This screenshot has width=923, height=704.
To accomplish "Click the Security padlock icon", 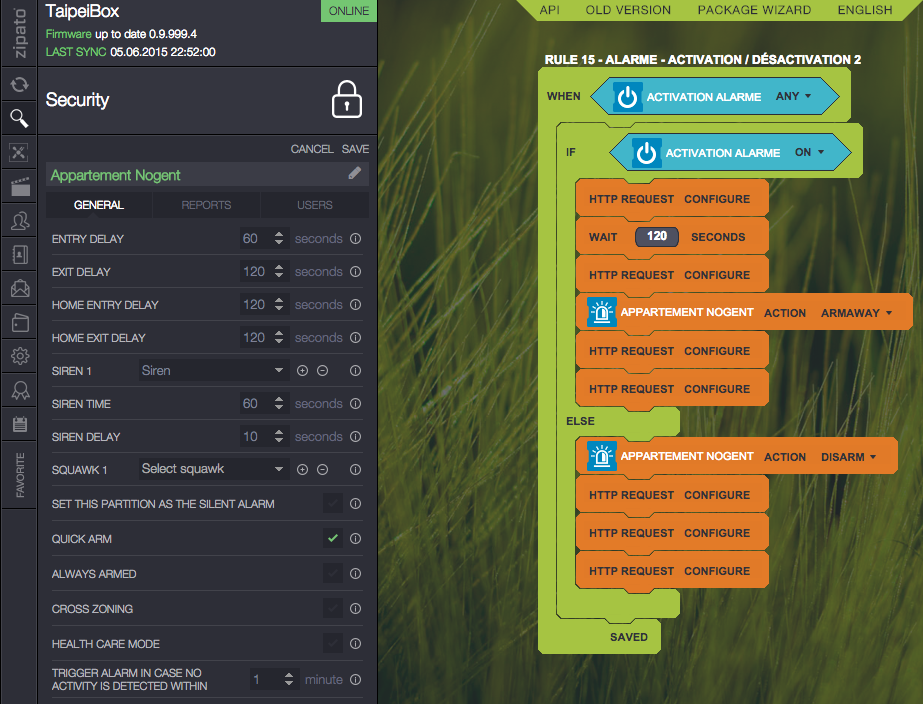I will [x=346, y=100].
